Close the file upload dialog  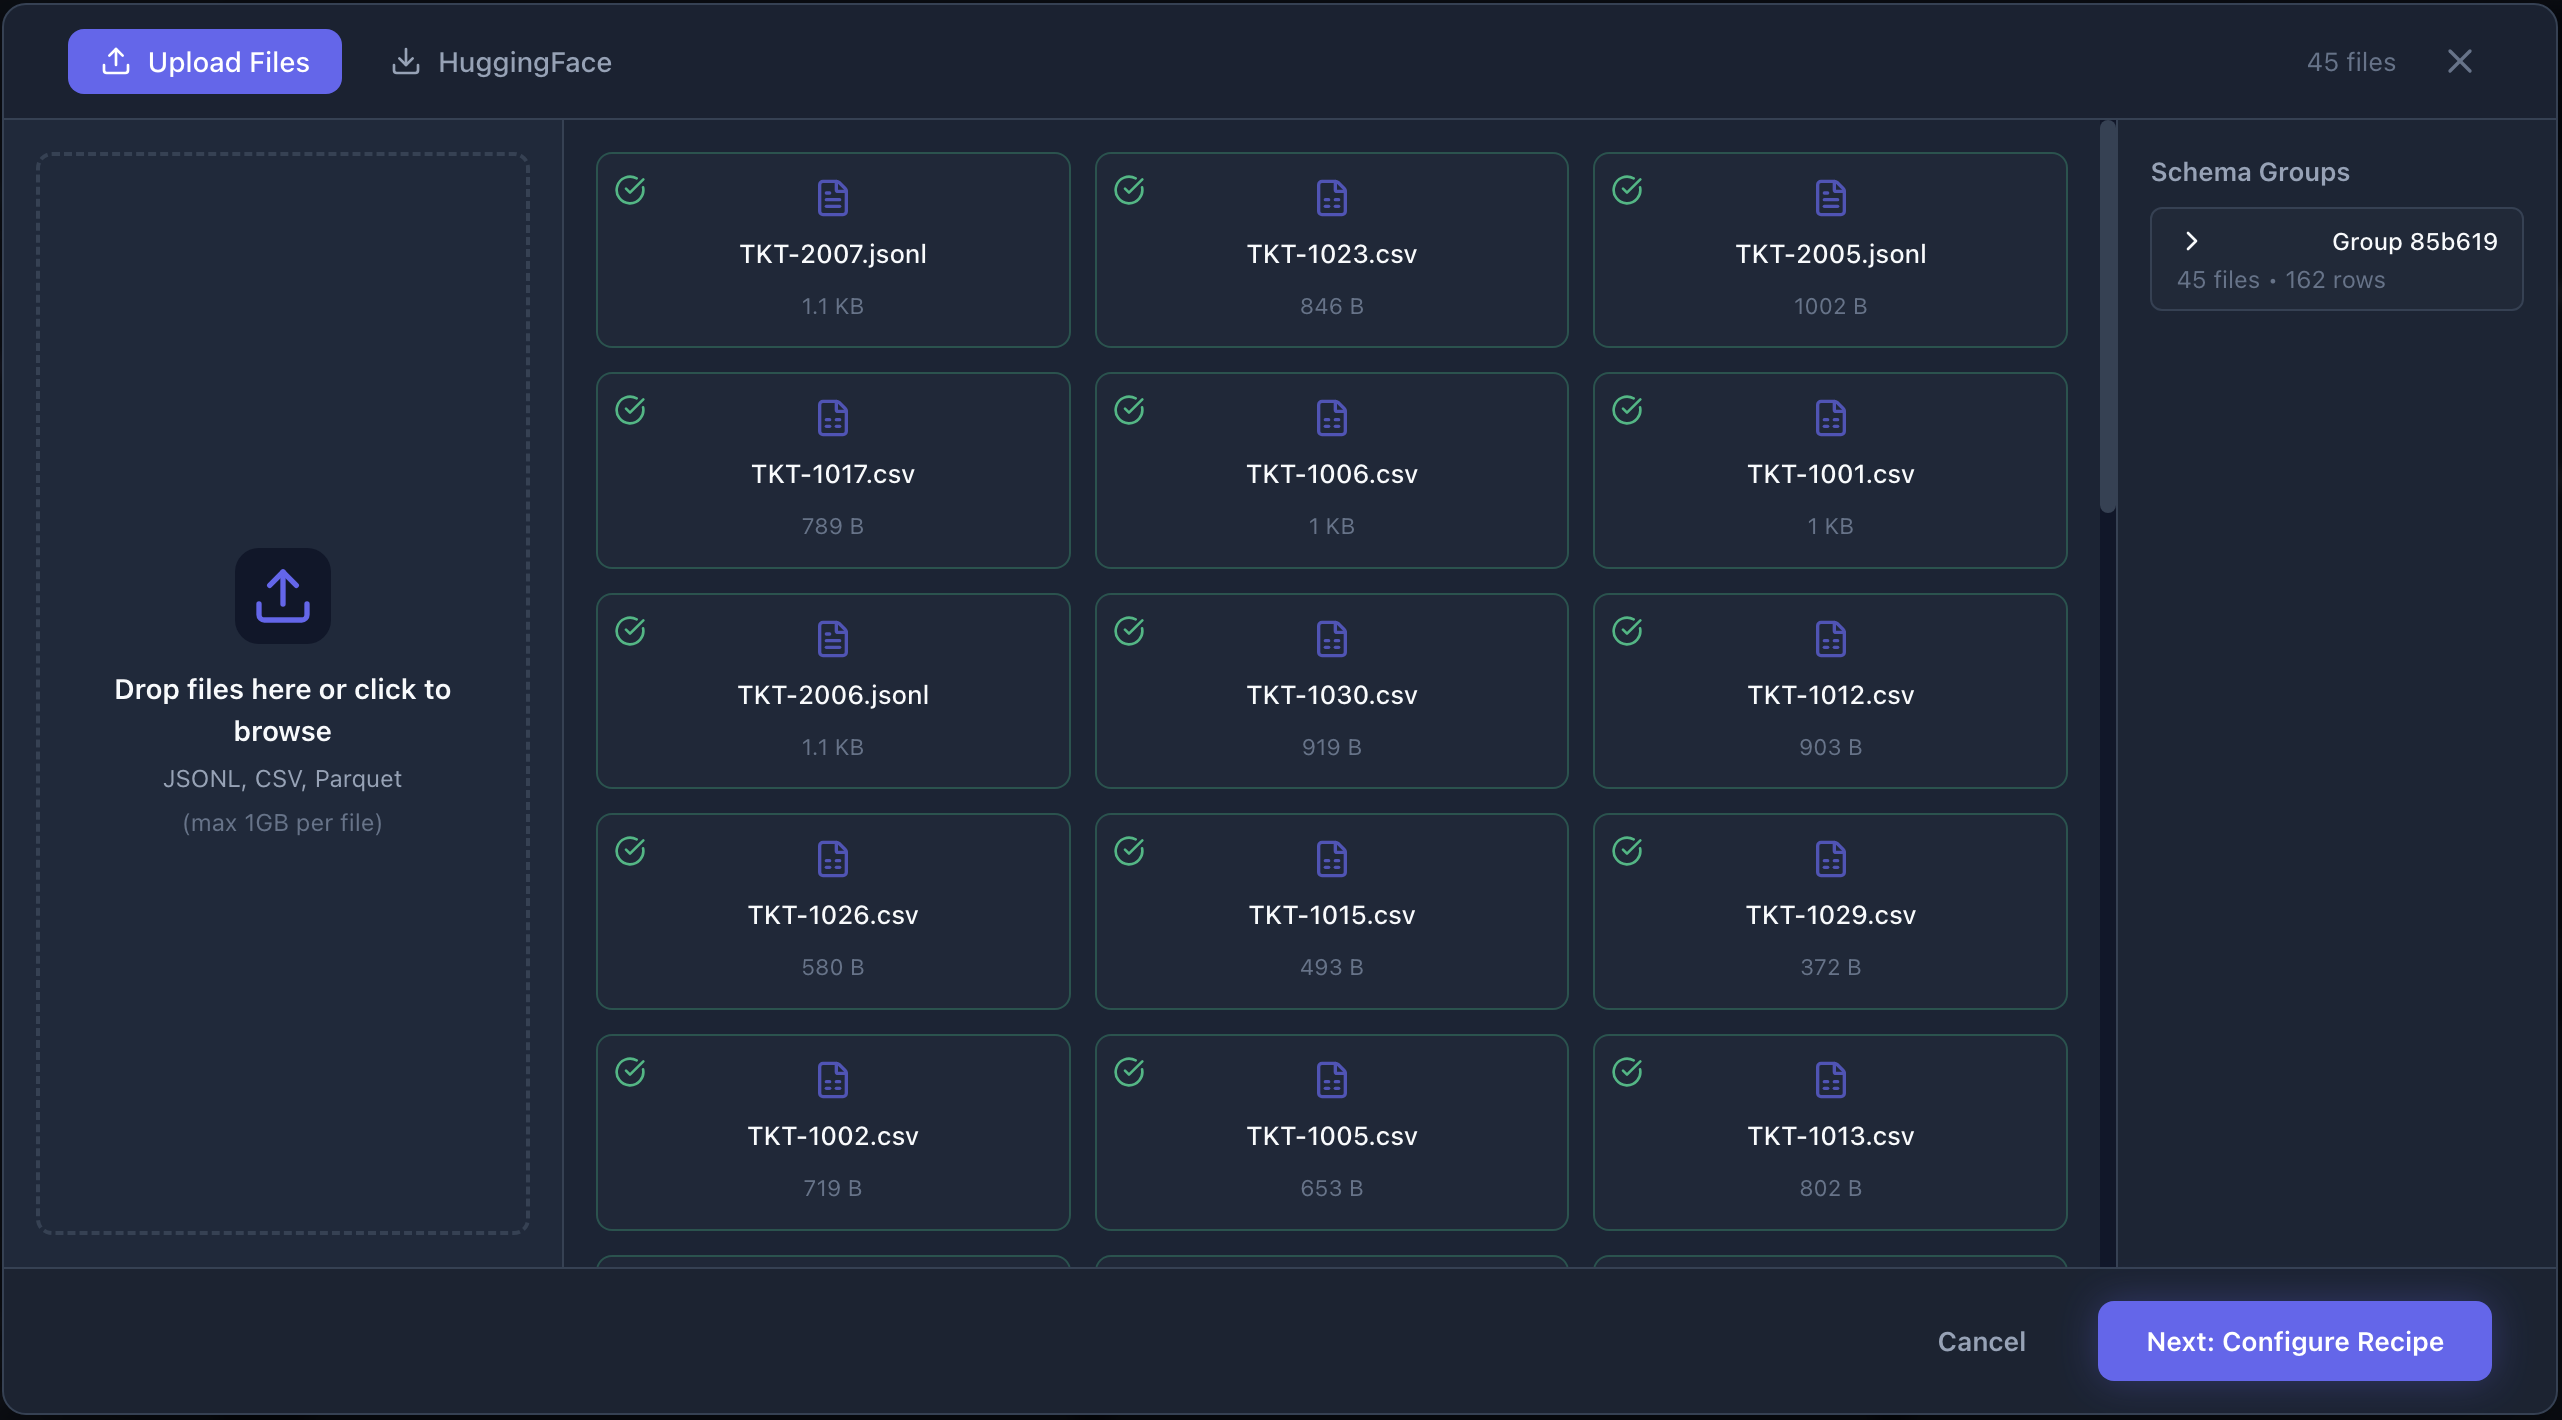pyautogui.click(x=2459, y=61)
